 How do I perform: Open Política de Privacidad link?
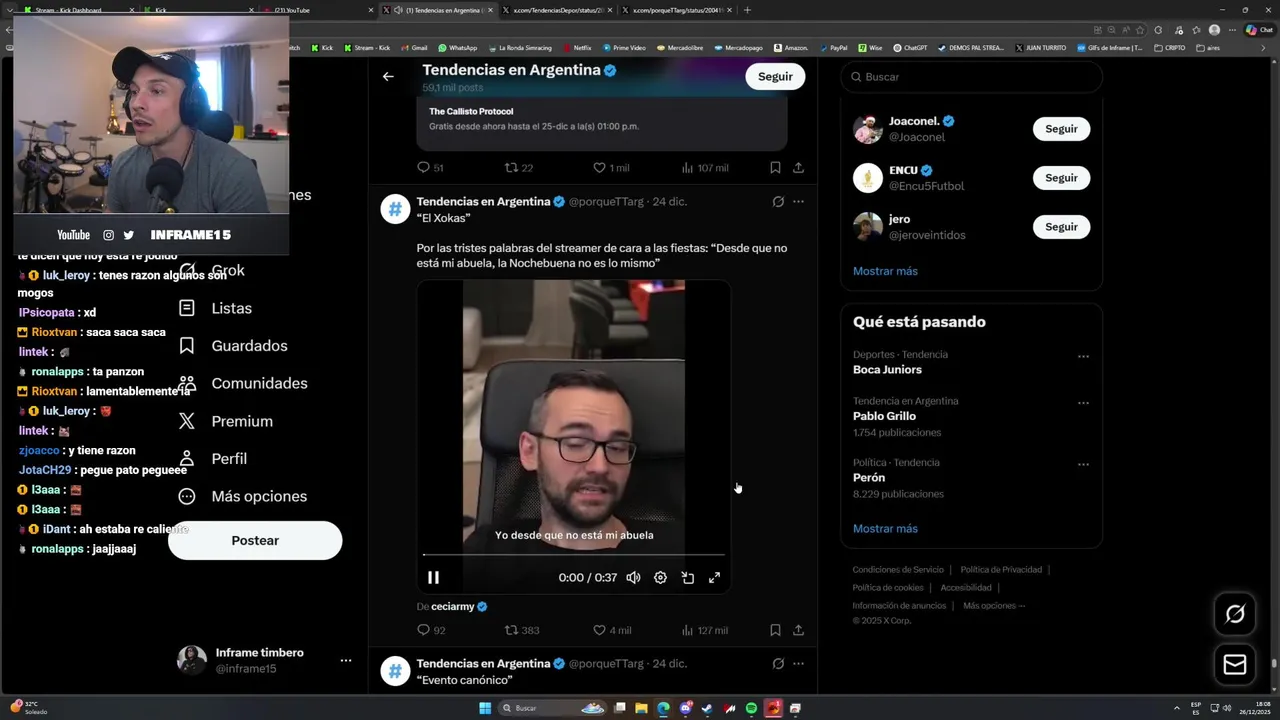coord(1001,569)
